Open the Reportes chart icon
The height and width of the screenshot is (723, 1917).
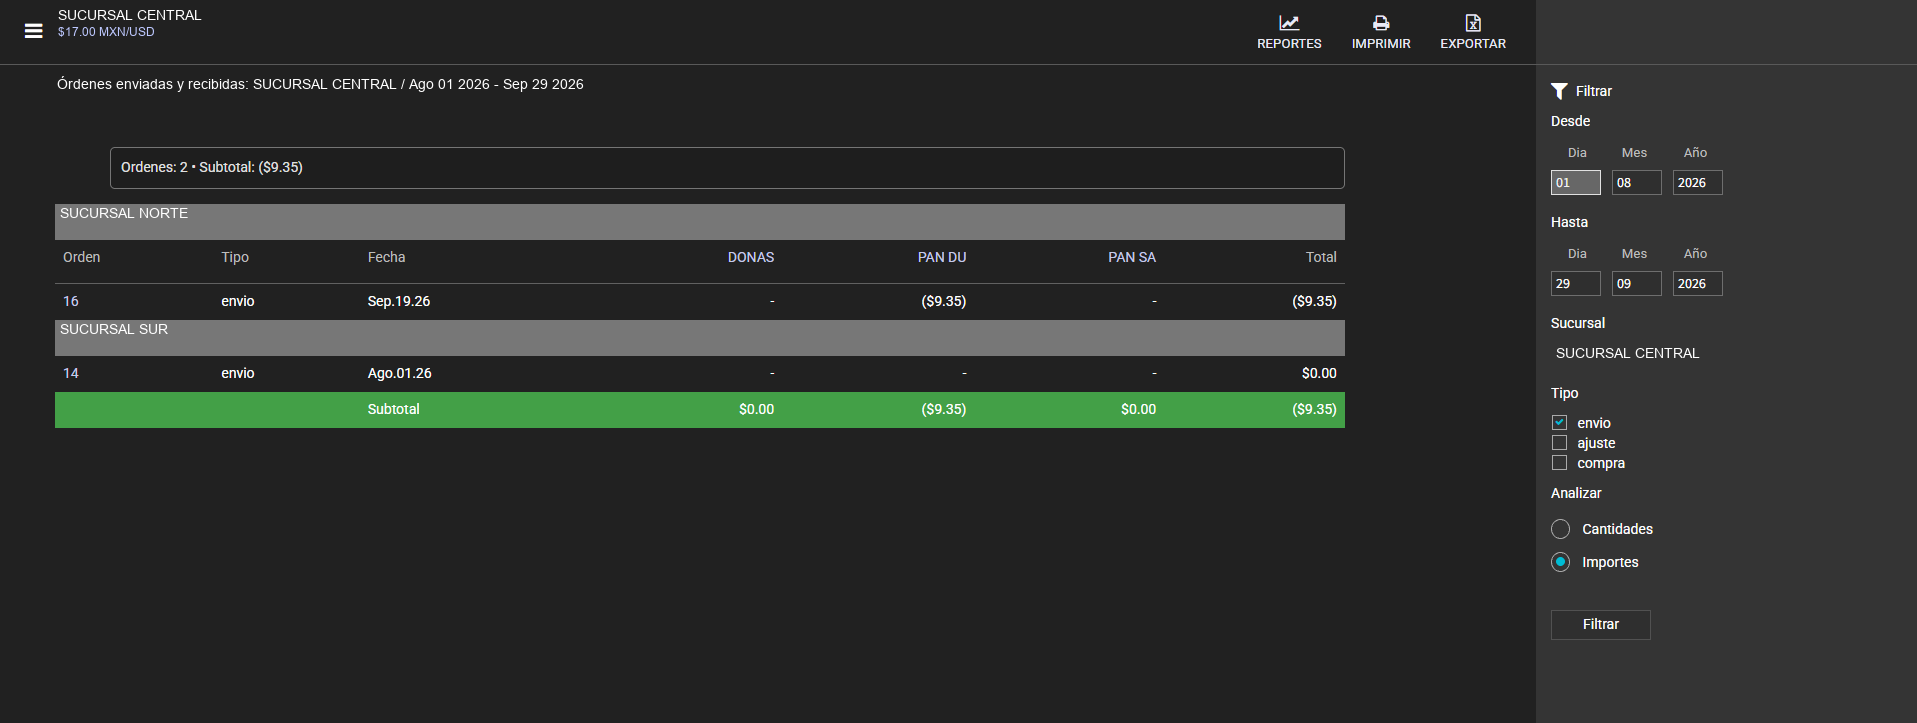coord(1289,23)
